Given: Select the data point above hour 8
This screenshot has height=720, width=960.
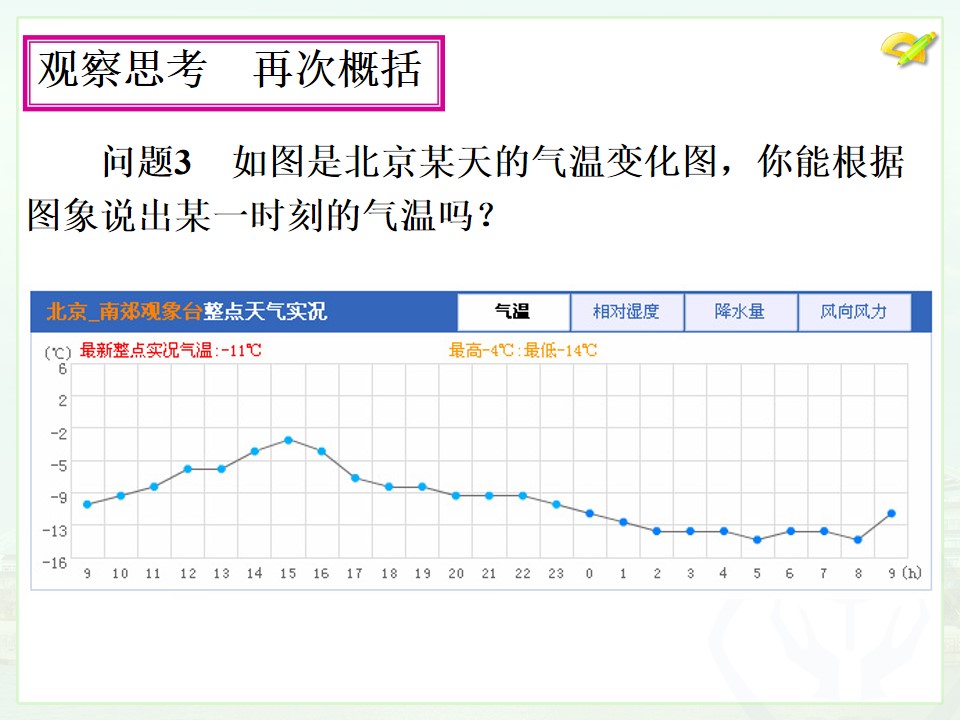Looking at the screenshot, I should tap(858, 540).
